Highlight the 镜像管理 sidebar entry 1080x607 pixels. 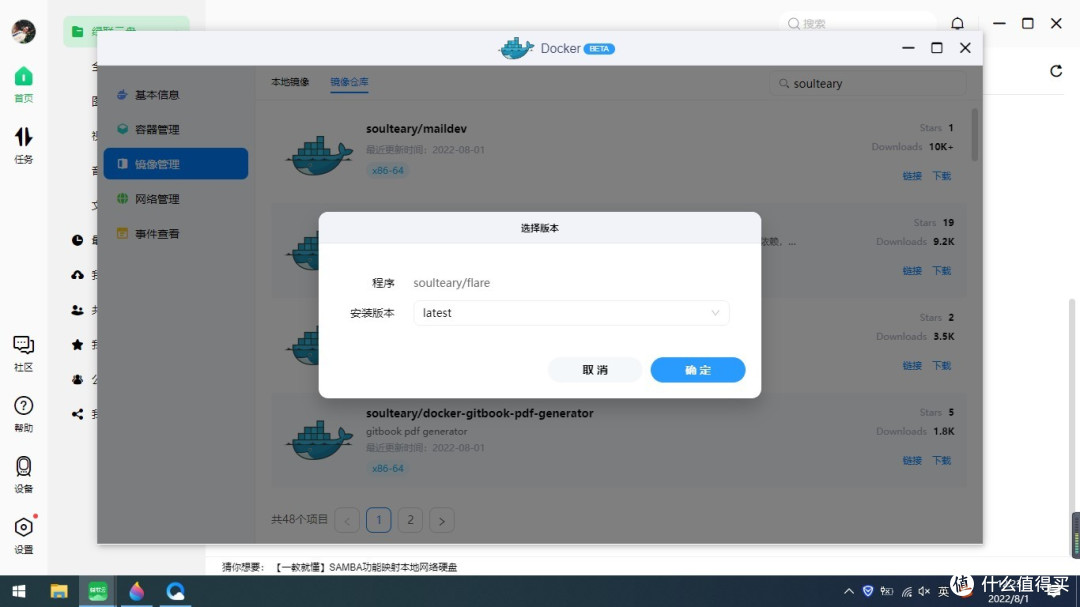175,163
